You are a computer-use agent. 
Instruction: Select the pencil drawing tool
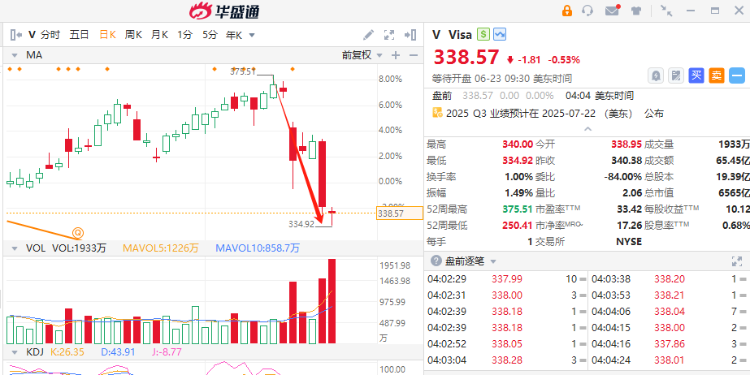pos(368,35)
